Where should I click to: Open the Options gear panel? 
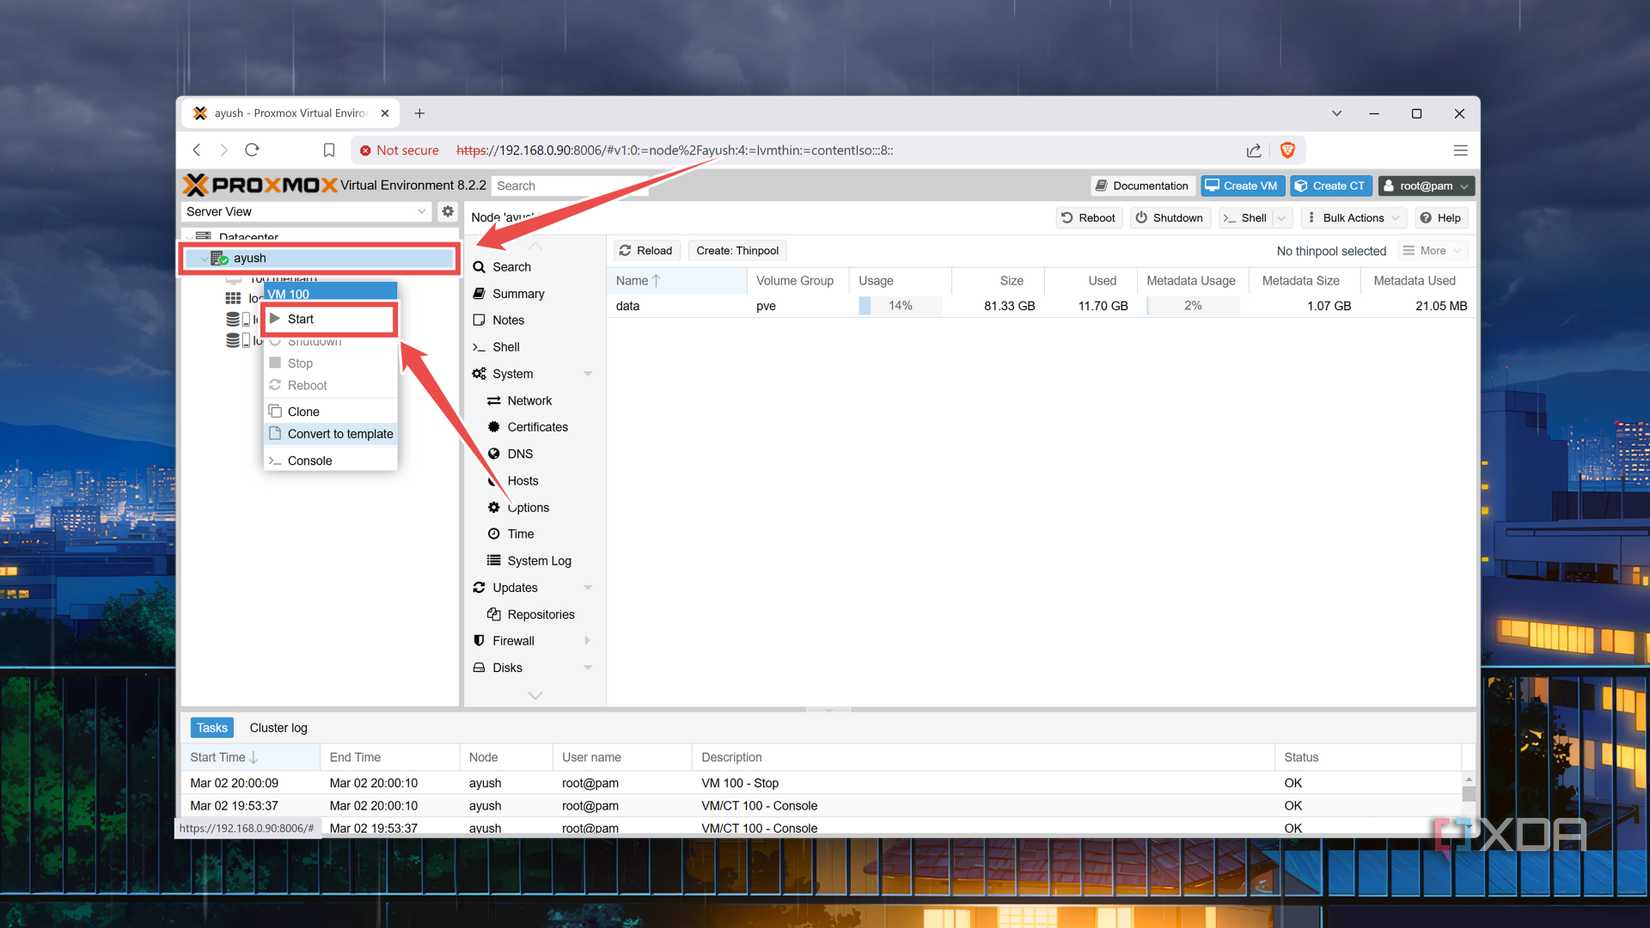(527, 507)
